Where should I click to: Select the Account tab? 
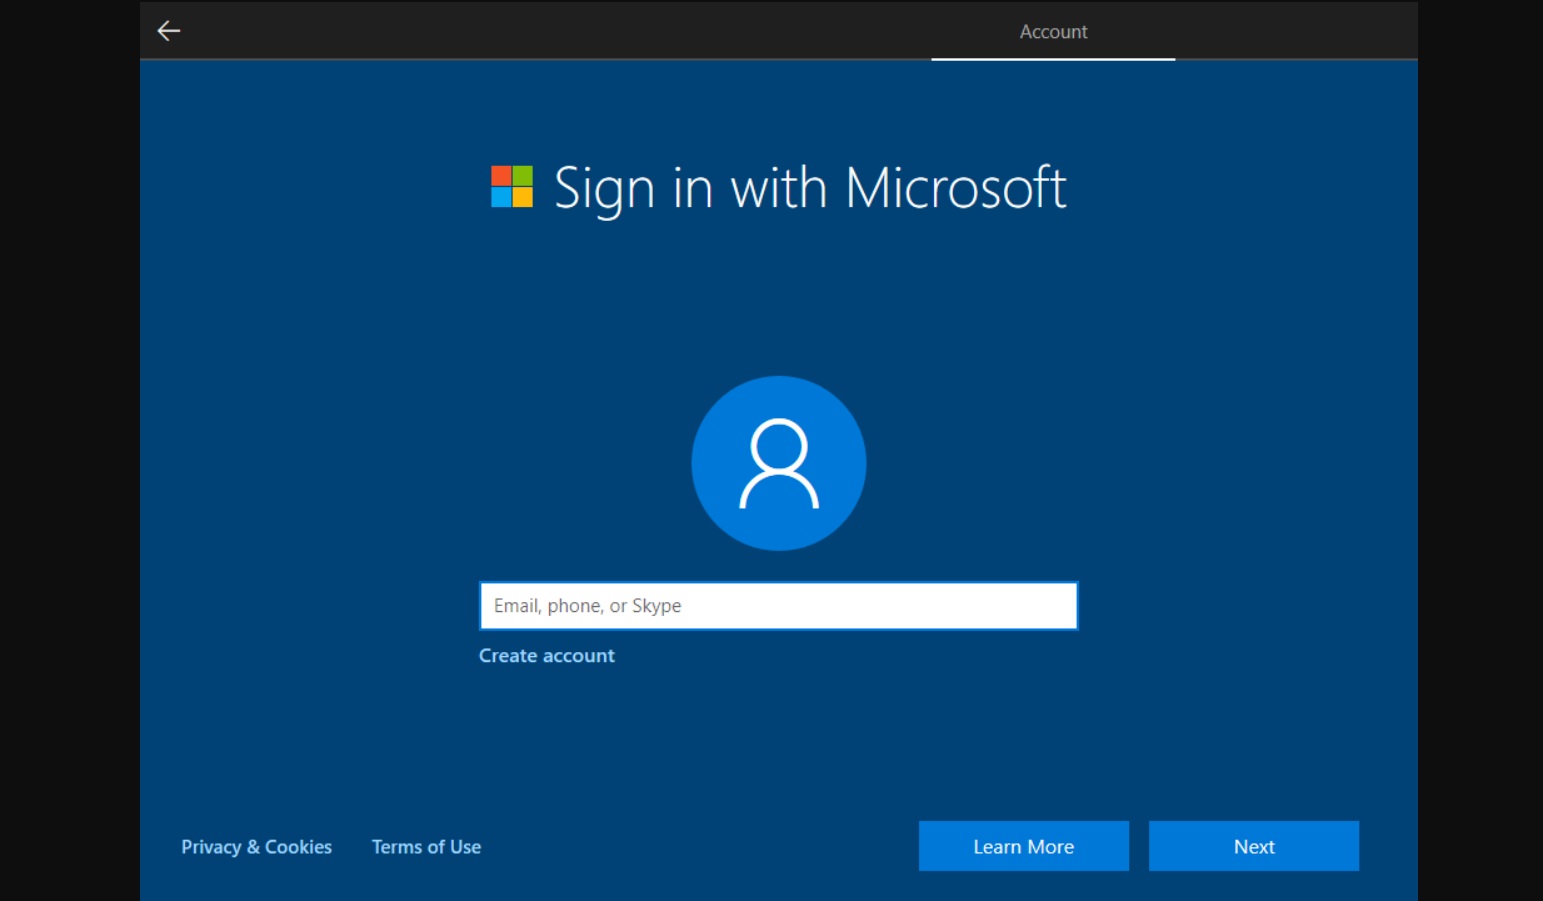pyautogui.click(x=1053, y=32)
